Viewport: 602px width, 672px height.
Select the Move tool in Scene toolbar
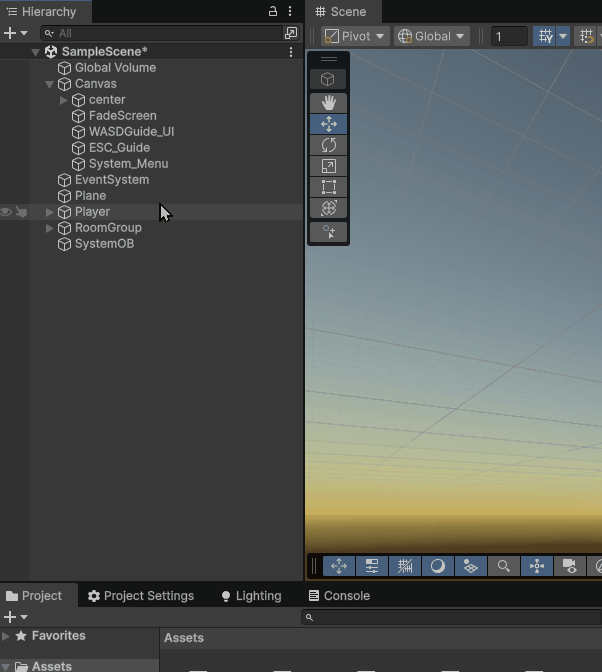[329, 124]
